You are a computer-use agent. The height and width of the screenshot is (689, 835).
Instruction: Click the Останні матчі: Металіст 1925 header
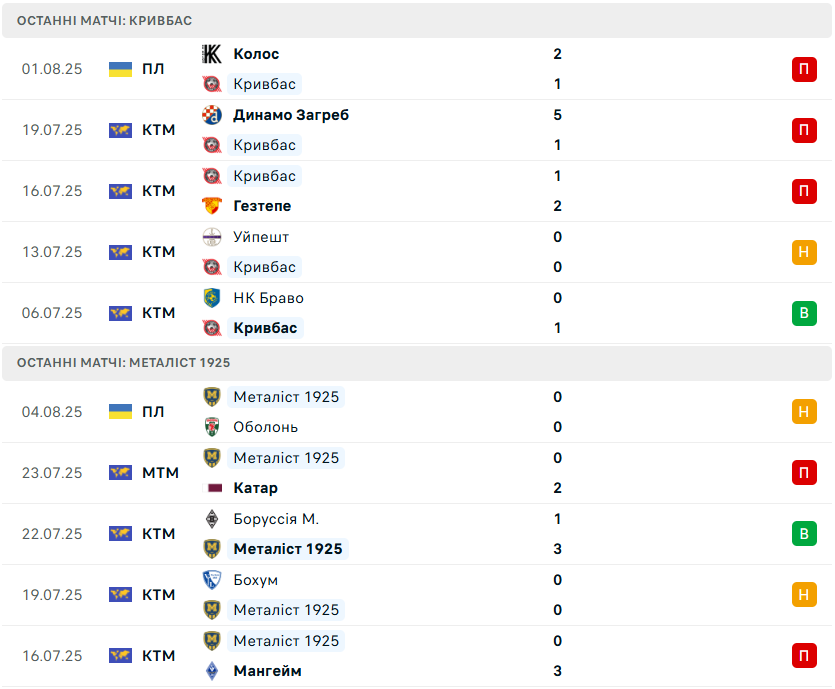[124, 363]
